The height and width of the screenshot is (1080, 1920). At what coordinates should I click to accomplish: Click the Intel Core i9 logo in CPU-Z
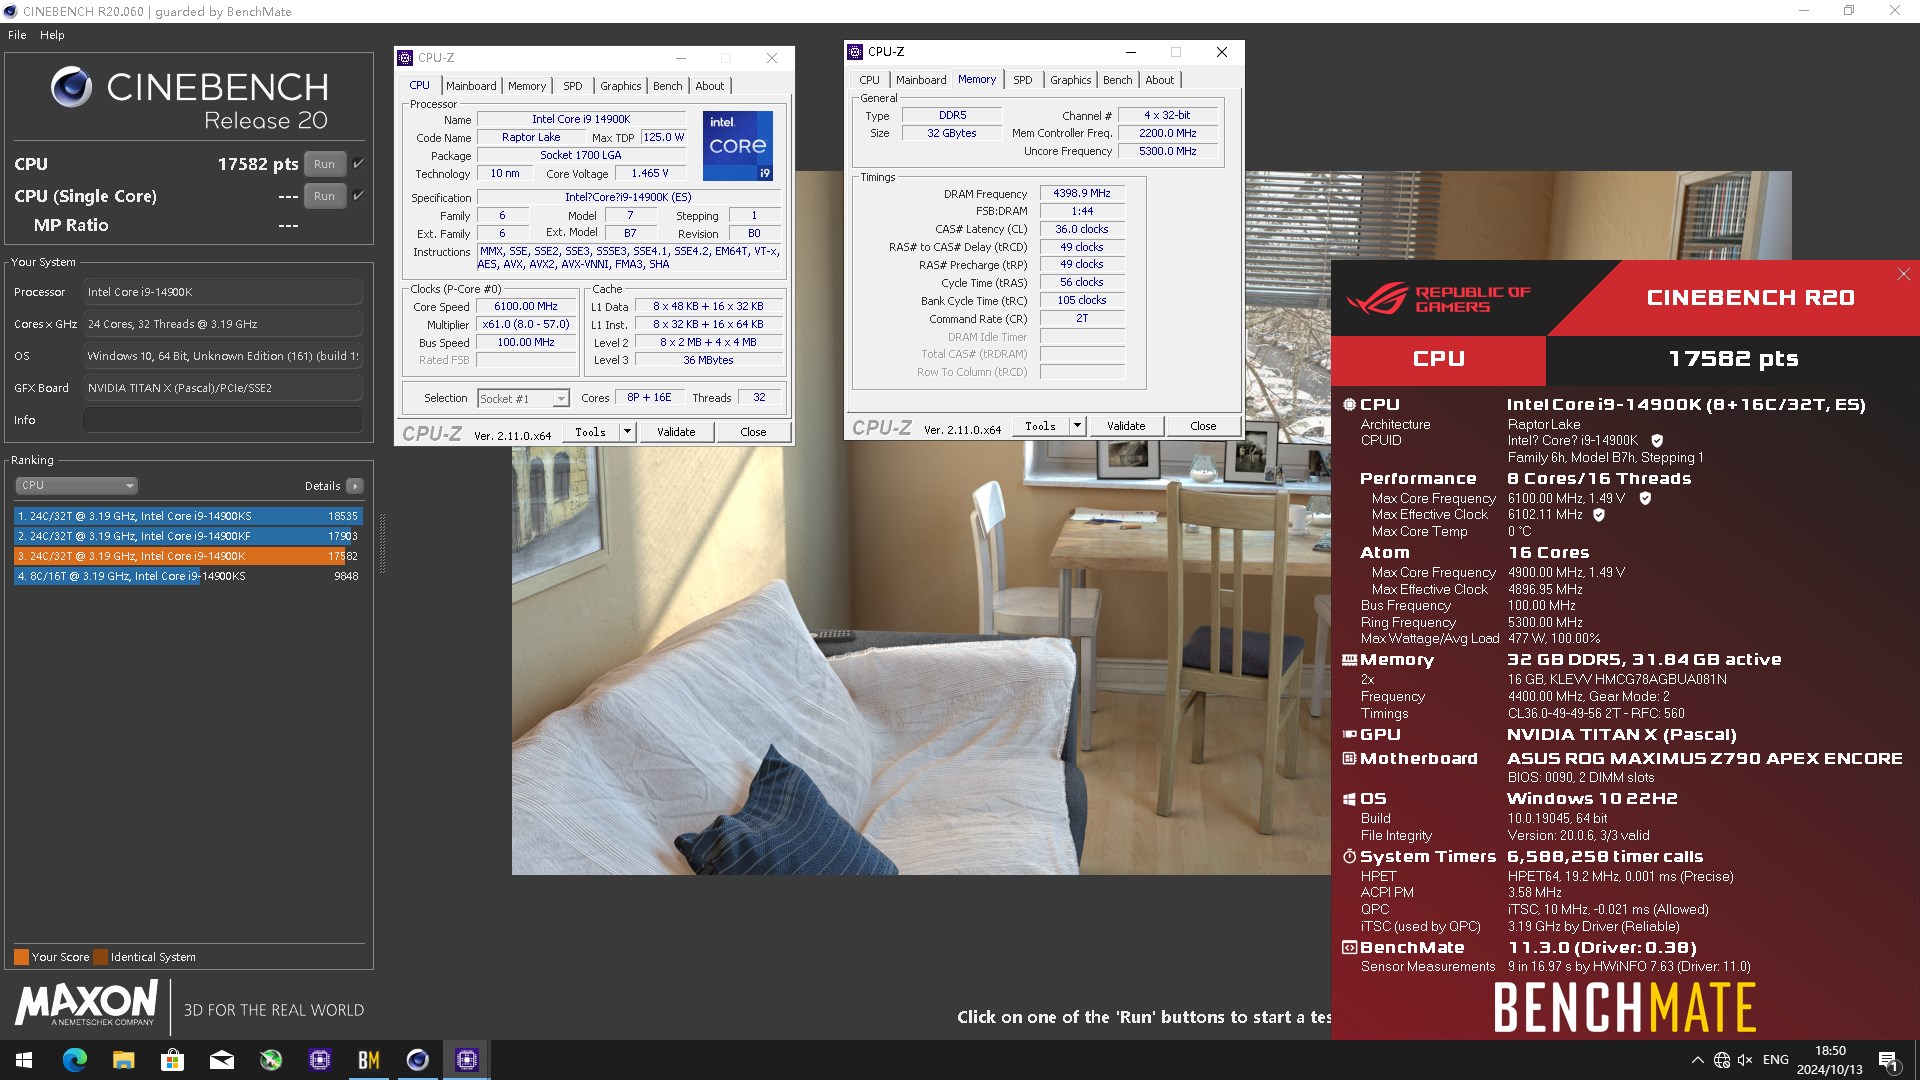click(738, 145)
